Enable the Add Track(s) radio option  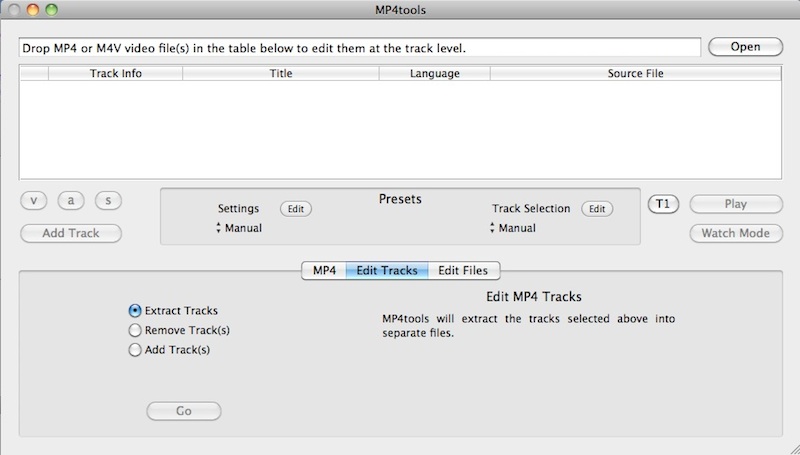pos(135,350)
